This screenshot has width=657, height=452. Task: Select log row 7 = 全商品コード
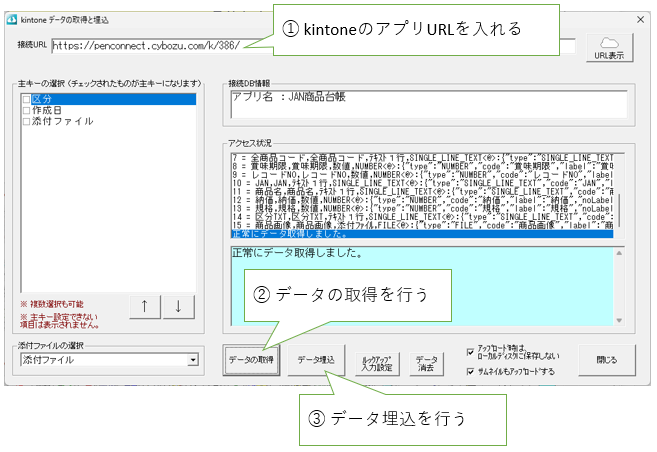tap(422, 158)
